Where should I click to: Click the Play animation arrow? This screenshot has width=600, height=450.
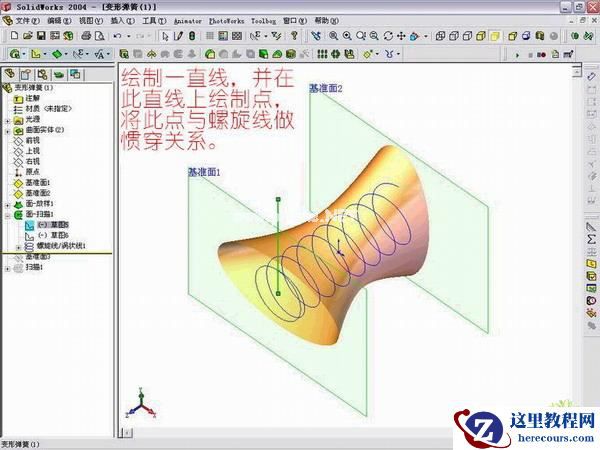click(x=517, y=55)
